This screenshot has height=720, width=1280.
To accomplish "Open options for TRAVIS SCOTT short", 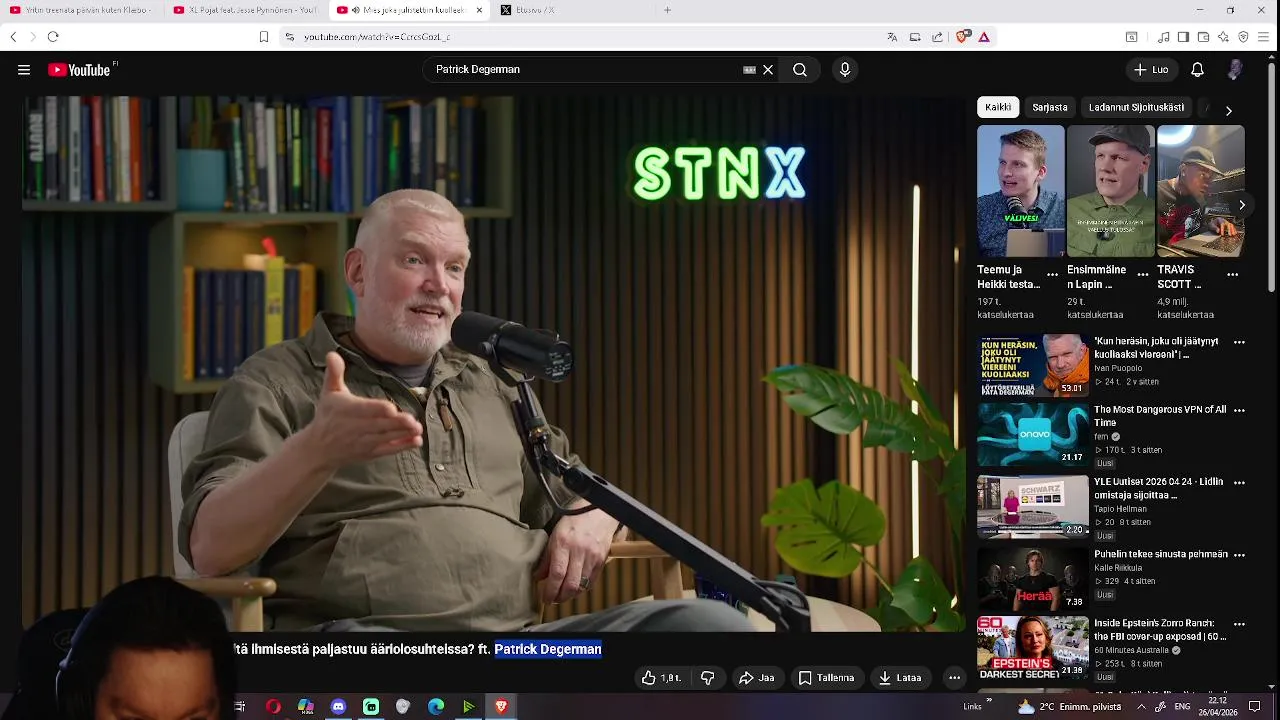I will point(1232,274).
